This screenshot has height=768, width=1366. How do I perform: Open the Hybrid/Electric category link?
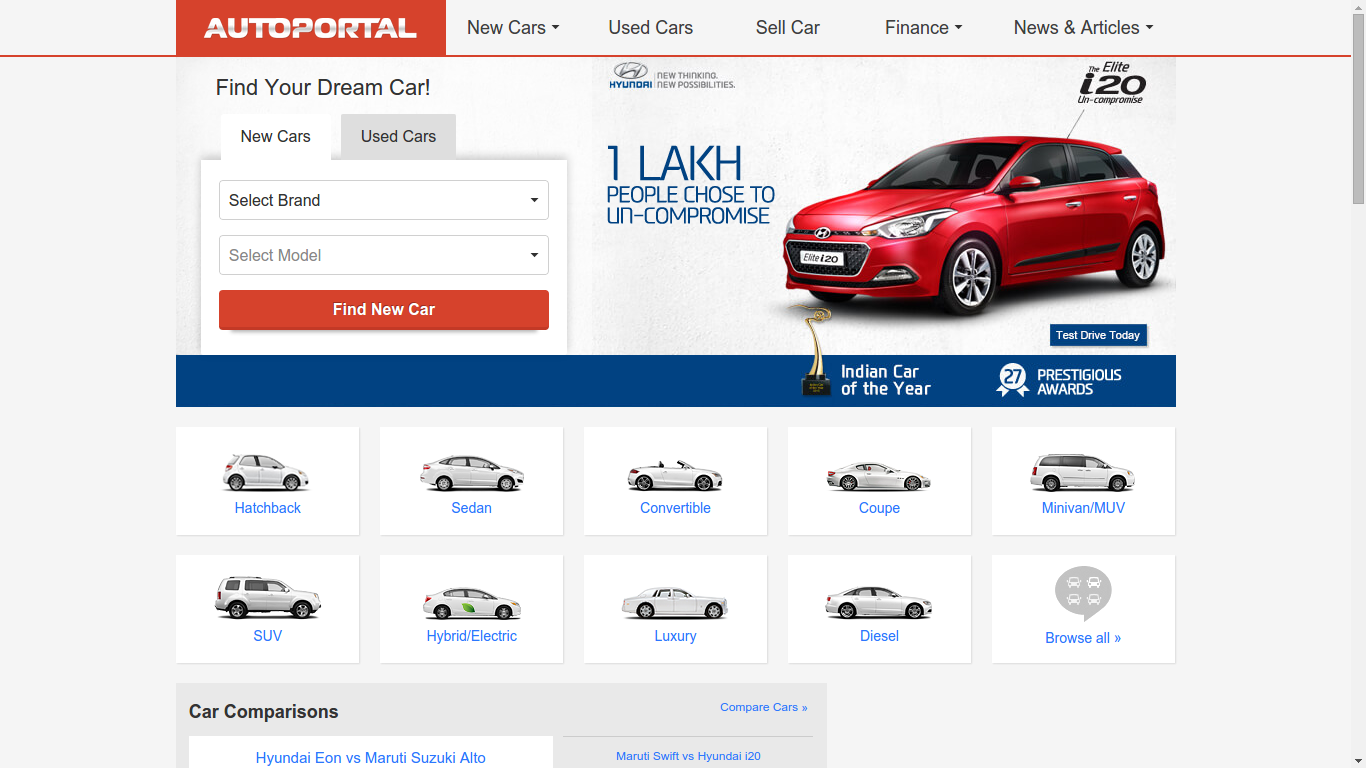click(472, 636)
